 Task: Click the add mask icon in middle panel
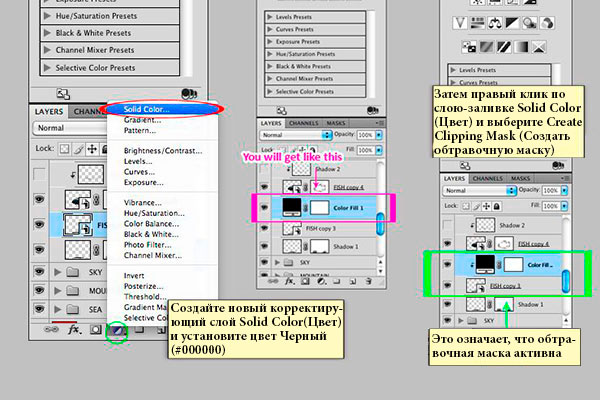[x=305, y=282]
